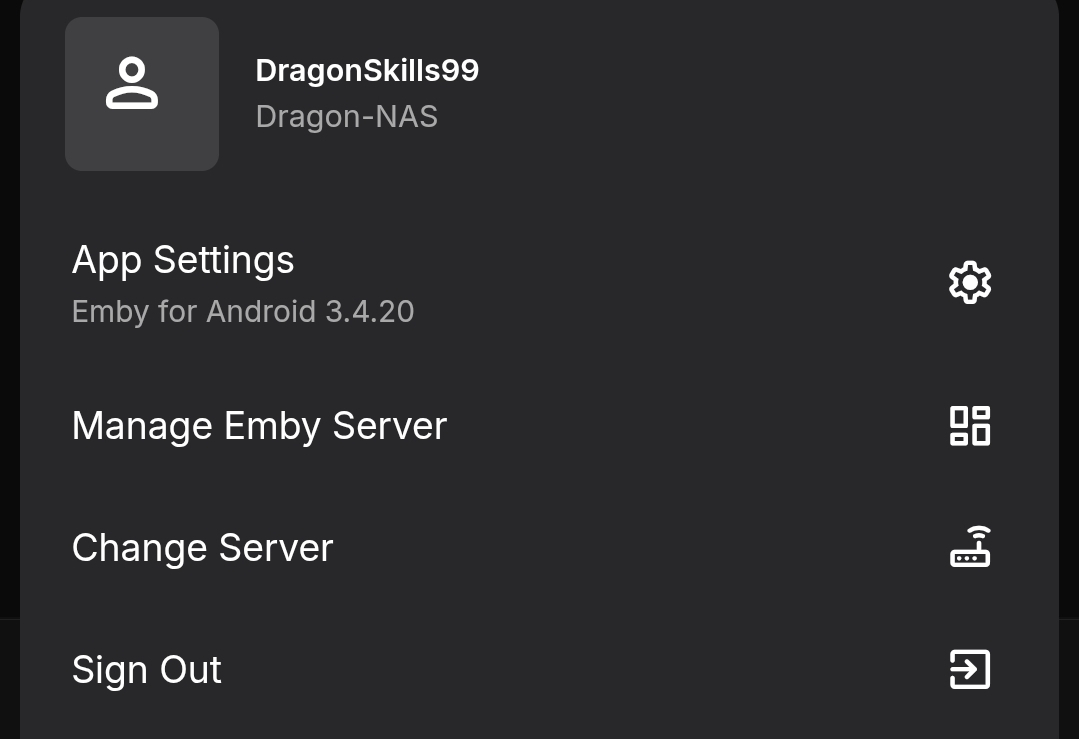Select the DragonSkills99 username
1079x739 pixels.
[367, 71]
